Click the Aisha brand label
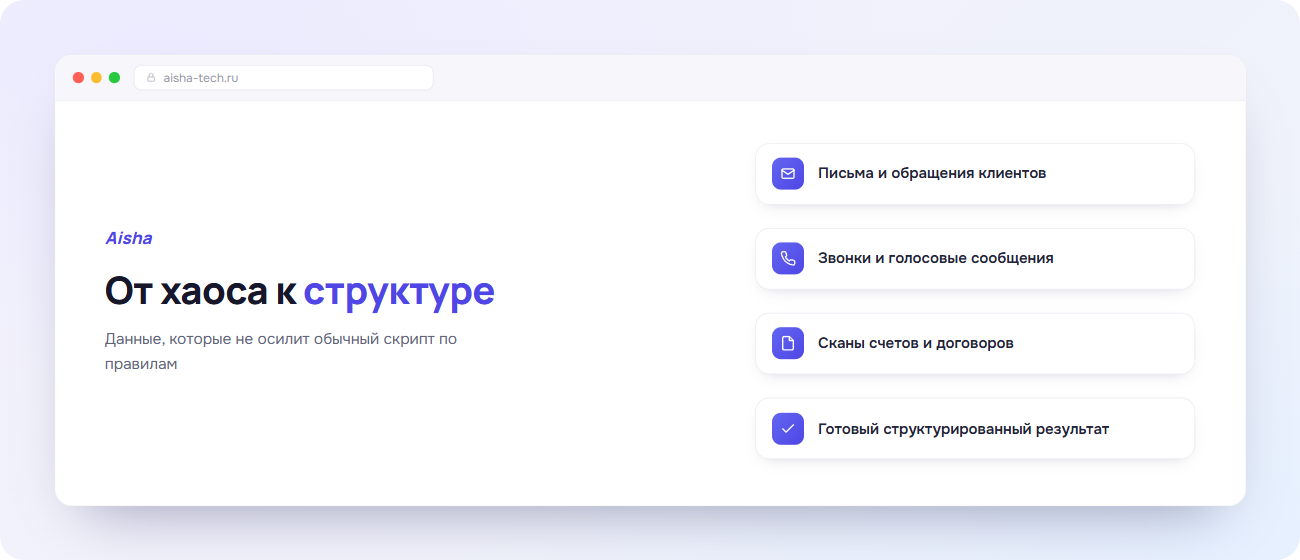The height and width of the screenshot is (560, 1300). 129,238
